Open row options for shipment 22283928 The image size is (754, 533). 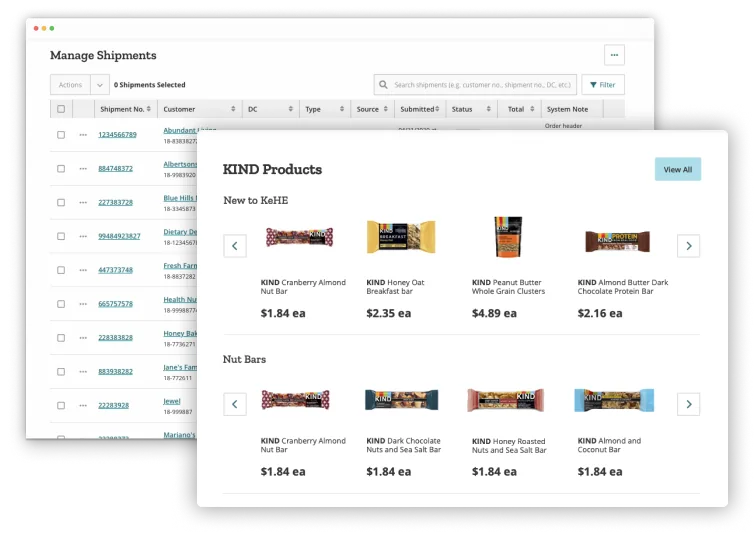[83, 406]
